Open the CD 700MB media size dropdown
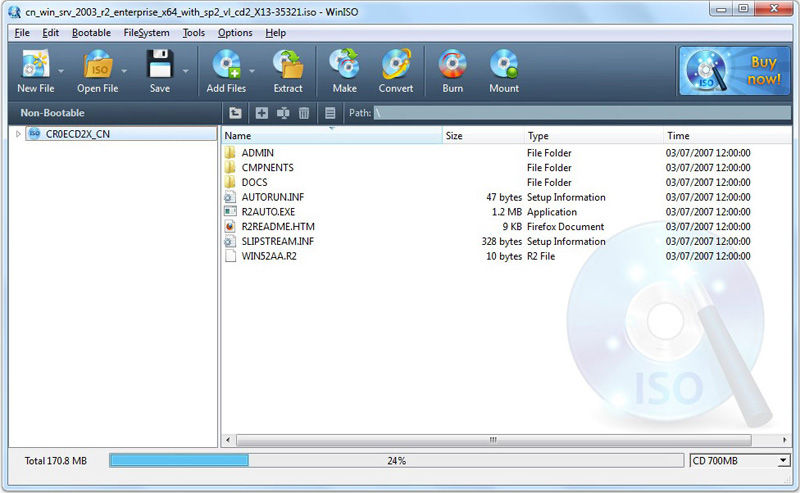 pos(739,461)
